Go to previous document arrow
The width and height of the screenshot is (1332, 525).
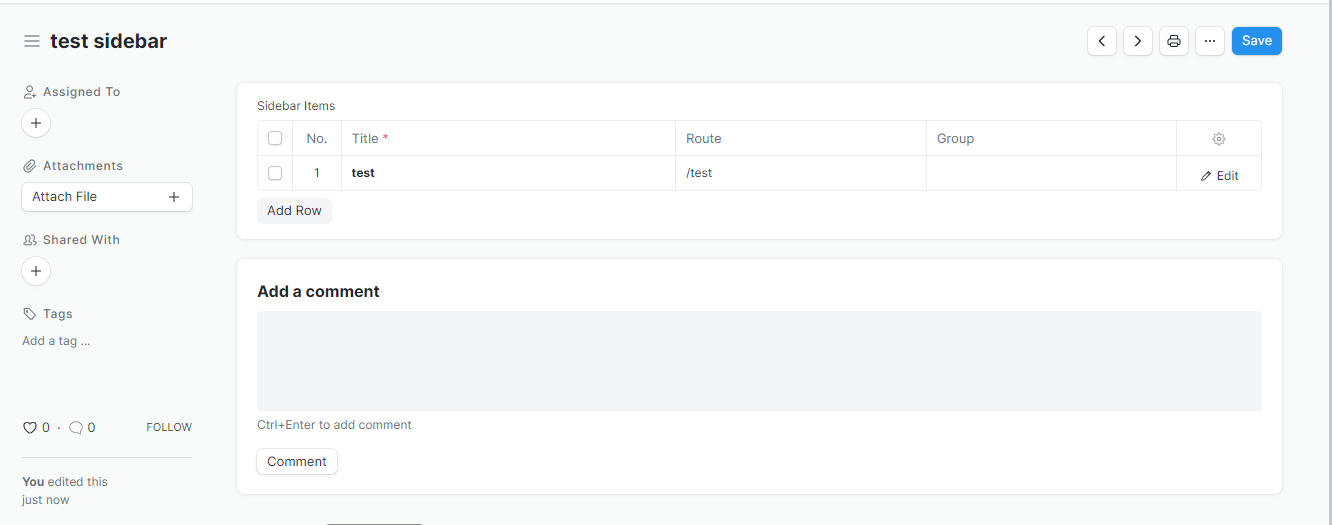tap(1102, 41)
